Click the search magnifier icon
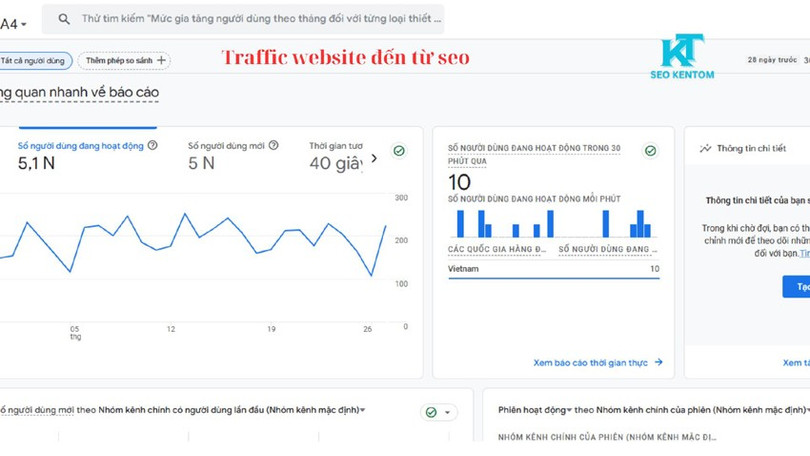The width and height of the screenshot is (810, 456). click(65, 19)
